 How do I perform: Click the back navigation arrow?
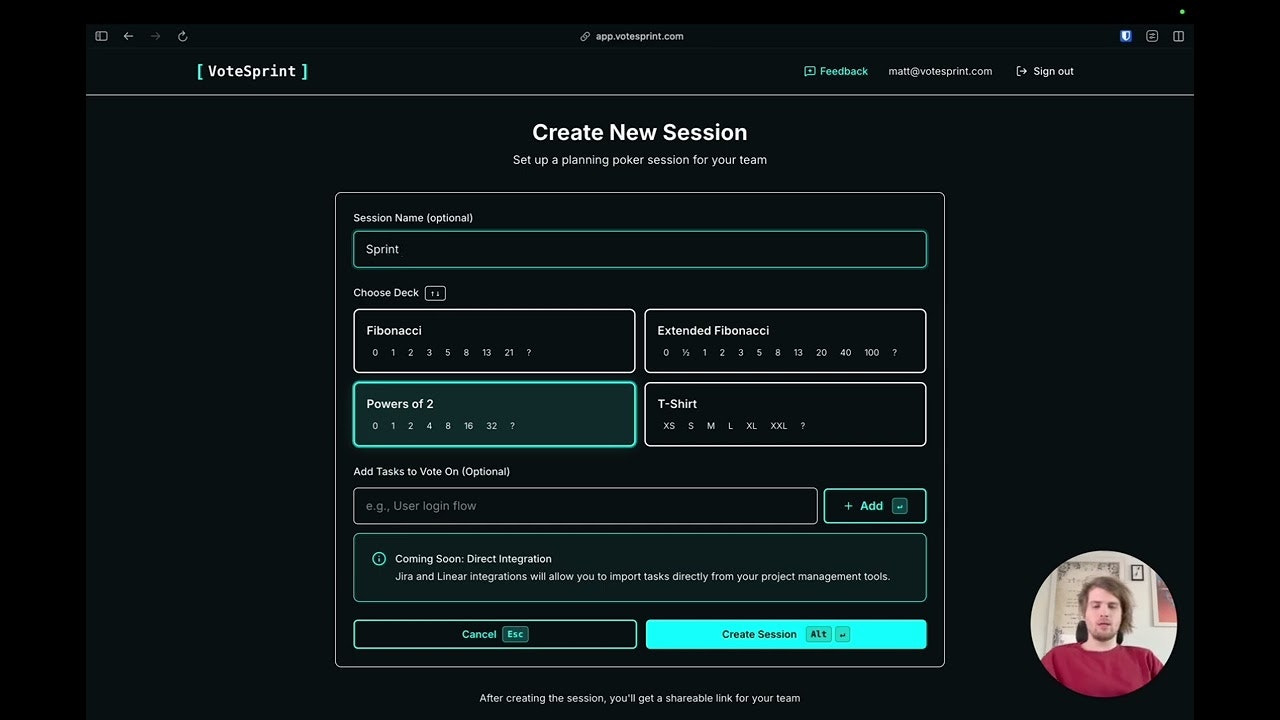128,36
